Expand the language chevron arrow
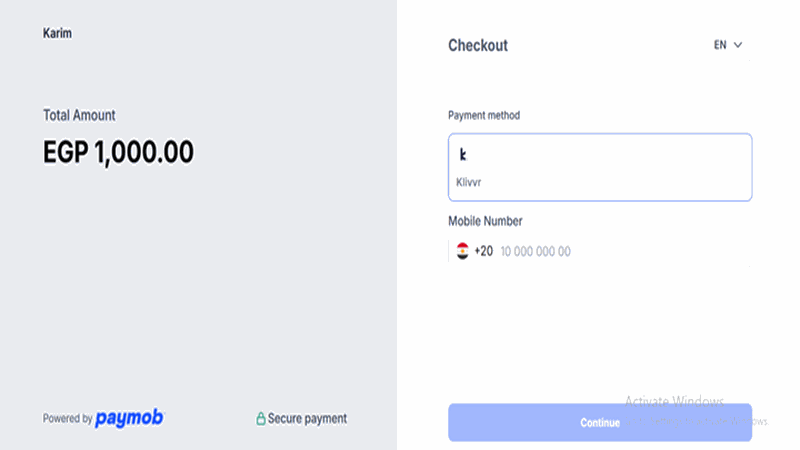The image size is (800, 450). tap(738, 45)
